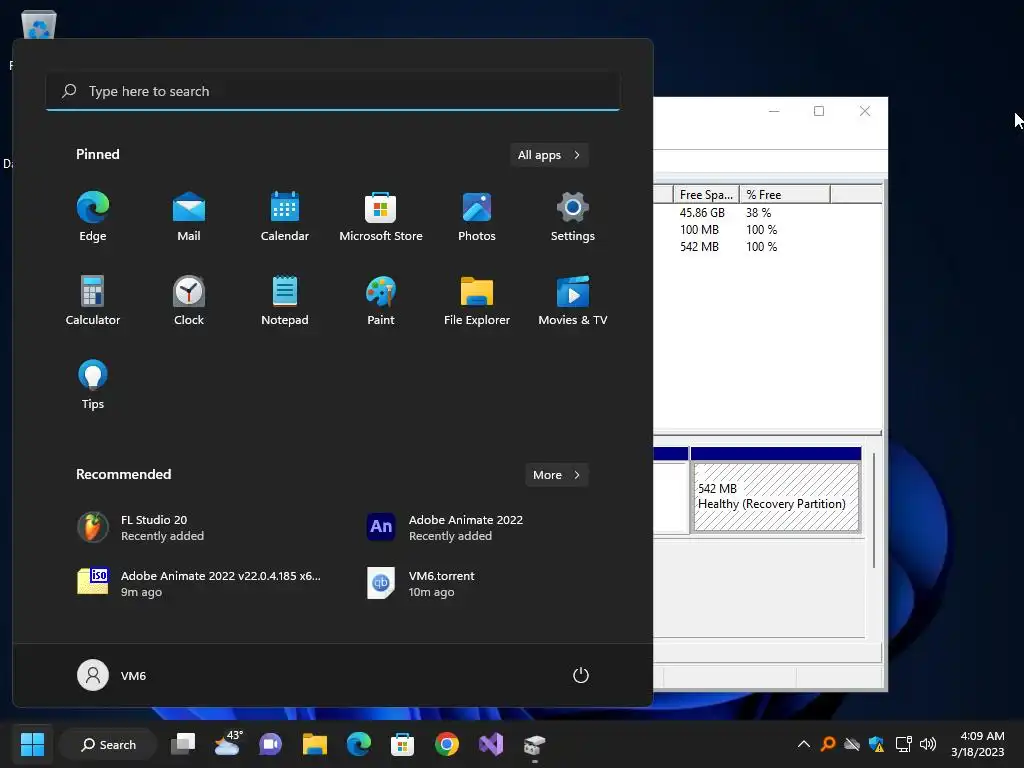Open the taskbar Search box

(x=108, y=744)
